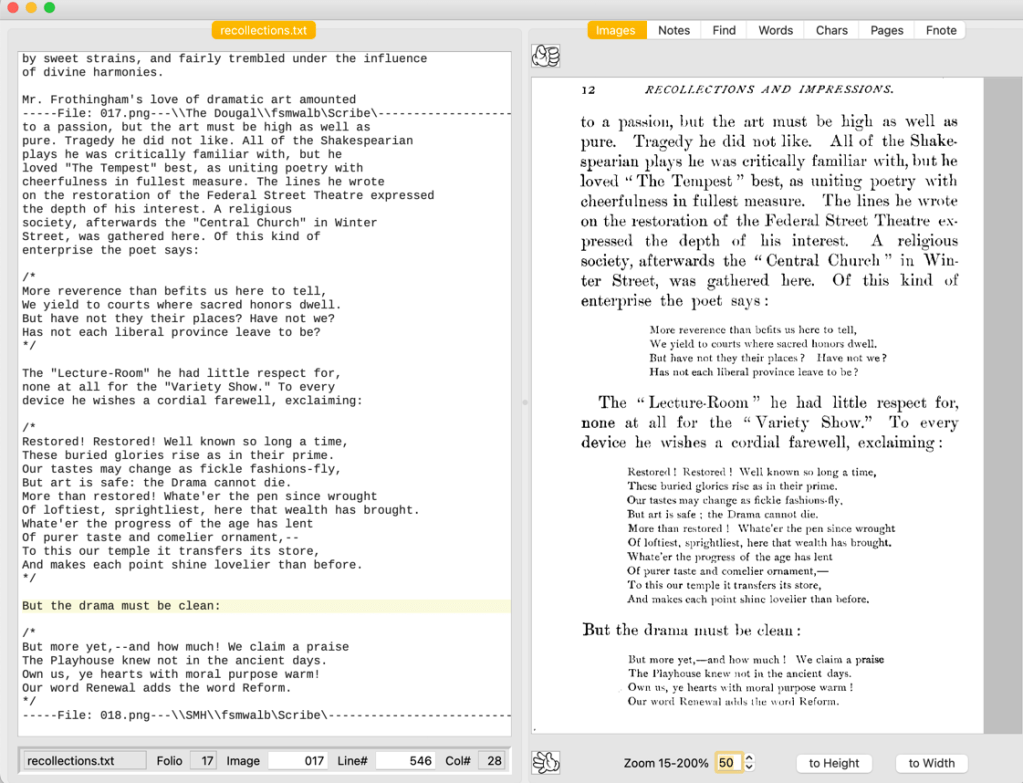Toggle the hand icon beside the Zoom label
The height and width of the screenshot is (783, 1023).
[545, 762]
